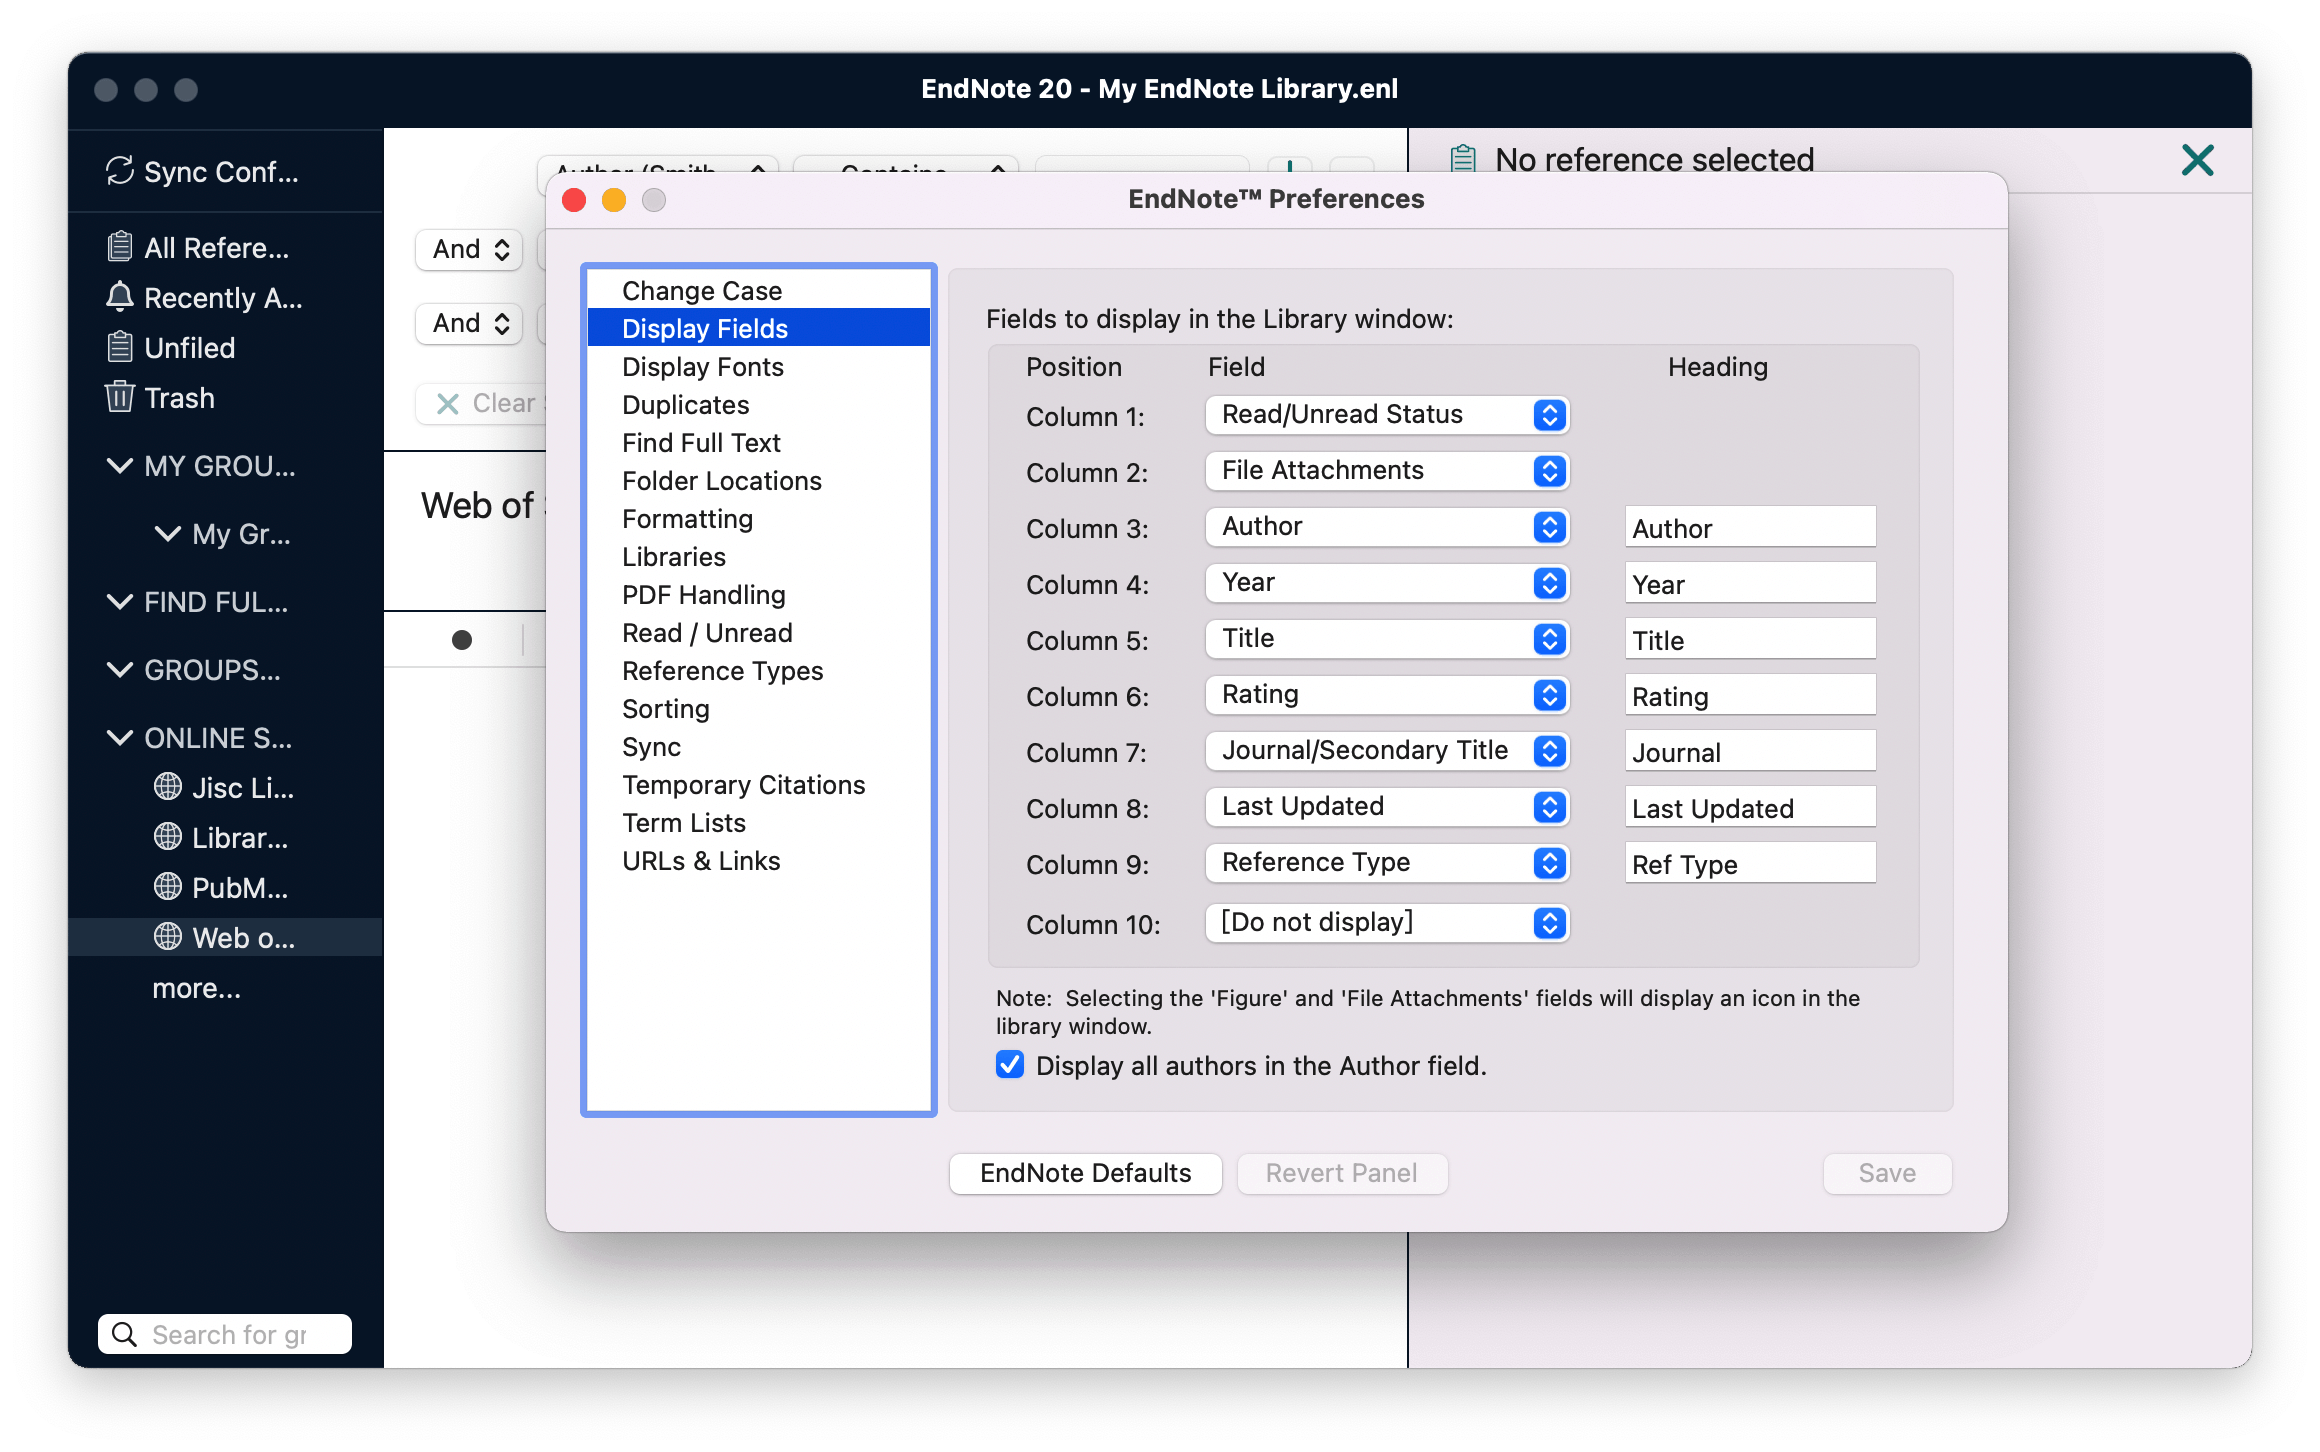Viewport: 2320px width, 1452px height.
Task: Edit the Title heading text field
Action: [x=1750, y=639]
